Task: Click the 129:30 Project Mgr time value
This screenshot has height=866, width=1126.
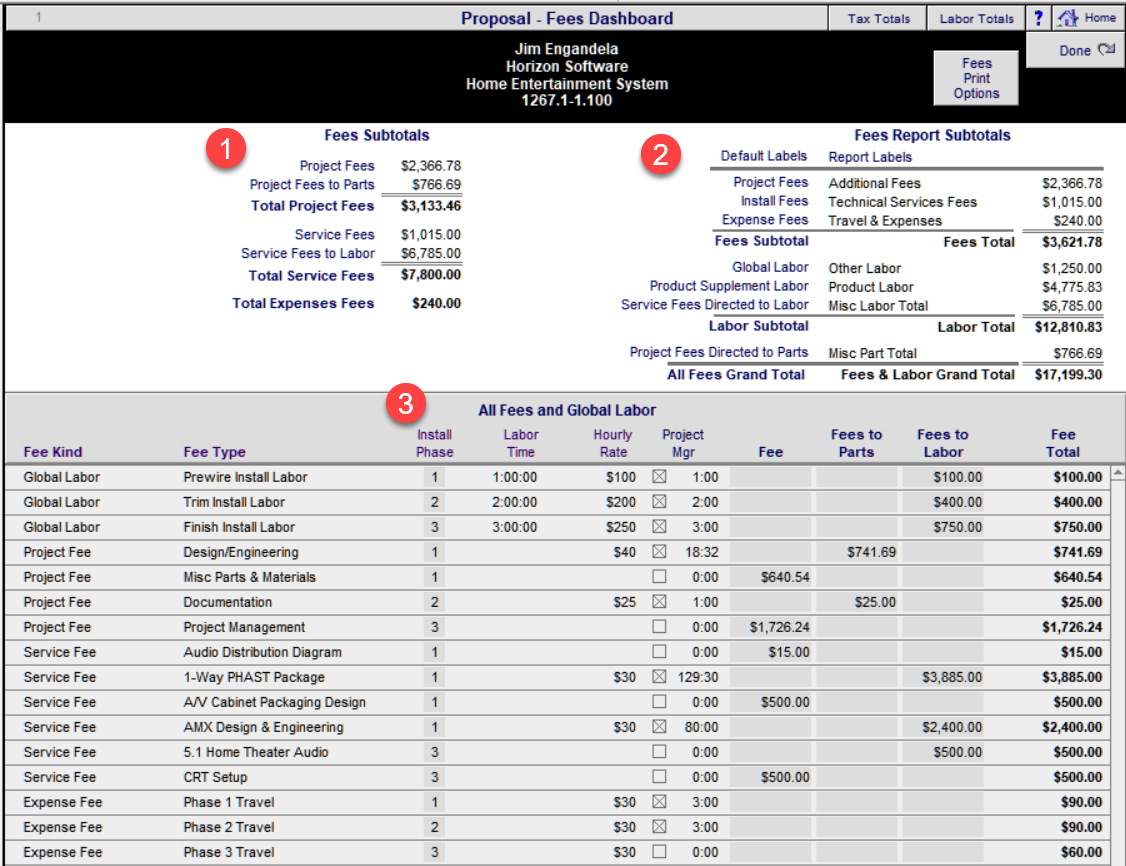Action: coord(697,677)
